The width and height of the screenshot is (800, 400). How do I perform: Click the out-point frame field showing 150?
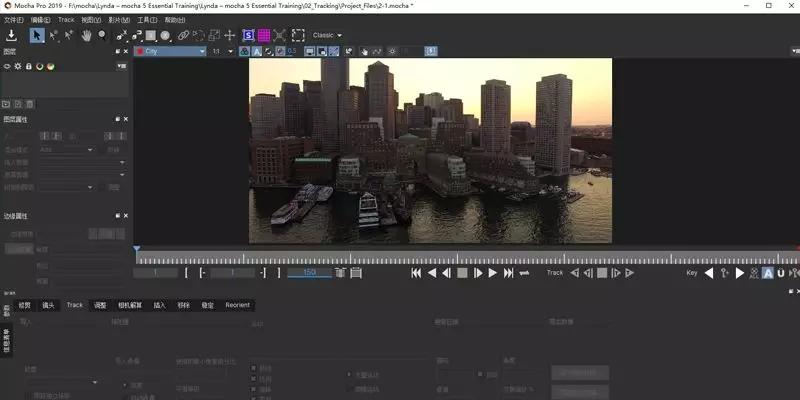tap(309, 272)
